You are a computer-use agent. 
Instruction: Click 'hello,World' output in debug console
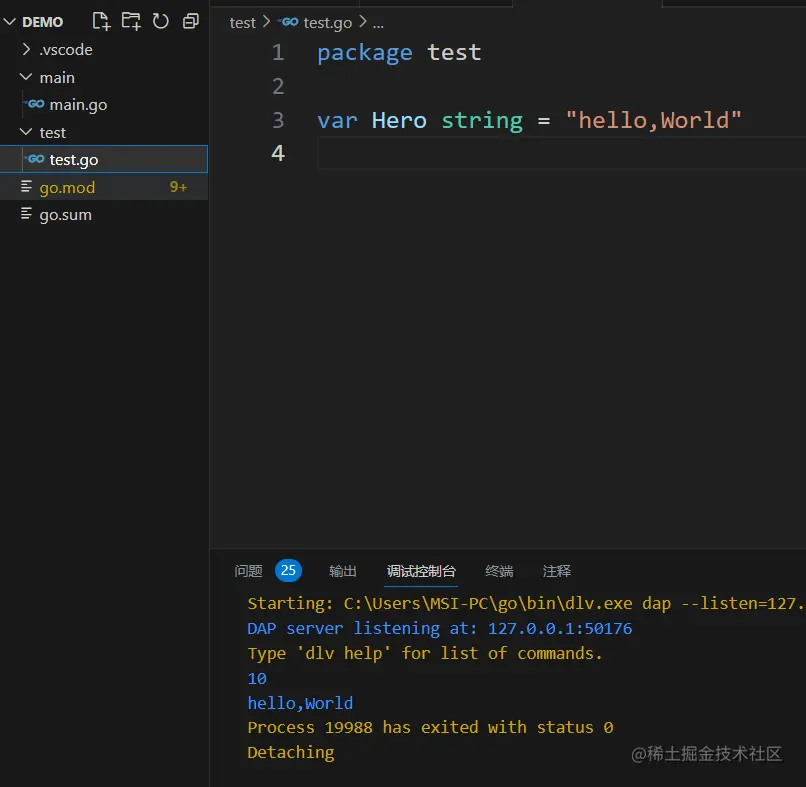click(x=300, y=703)
